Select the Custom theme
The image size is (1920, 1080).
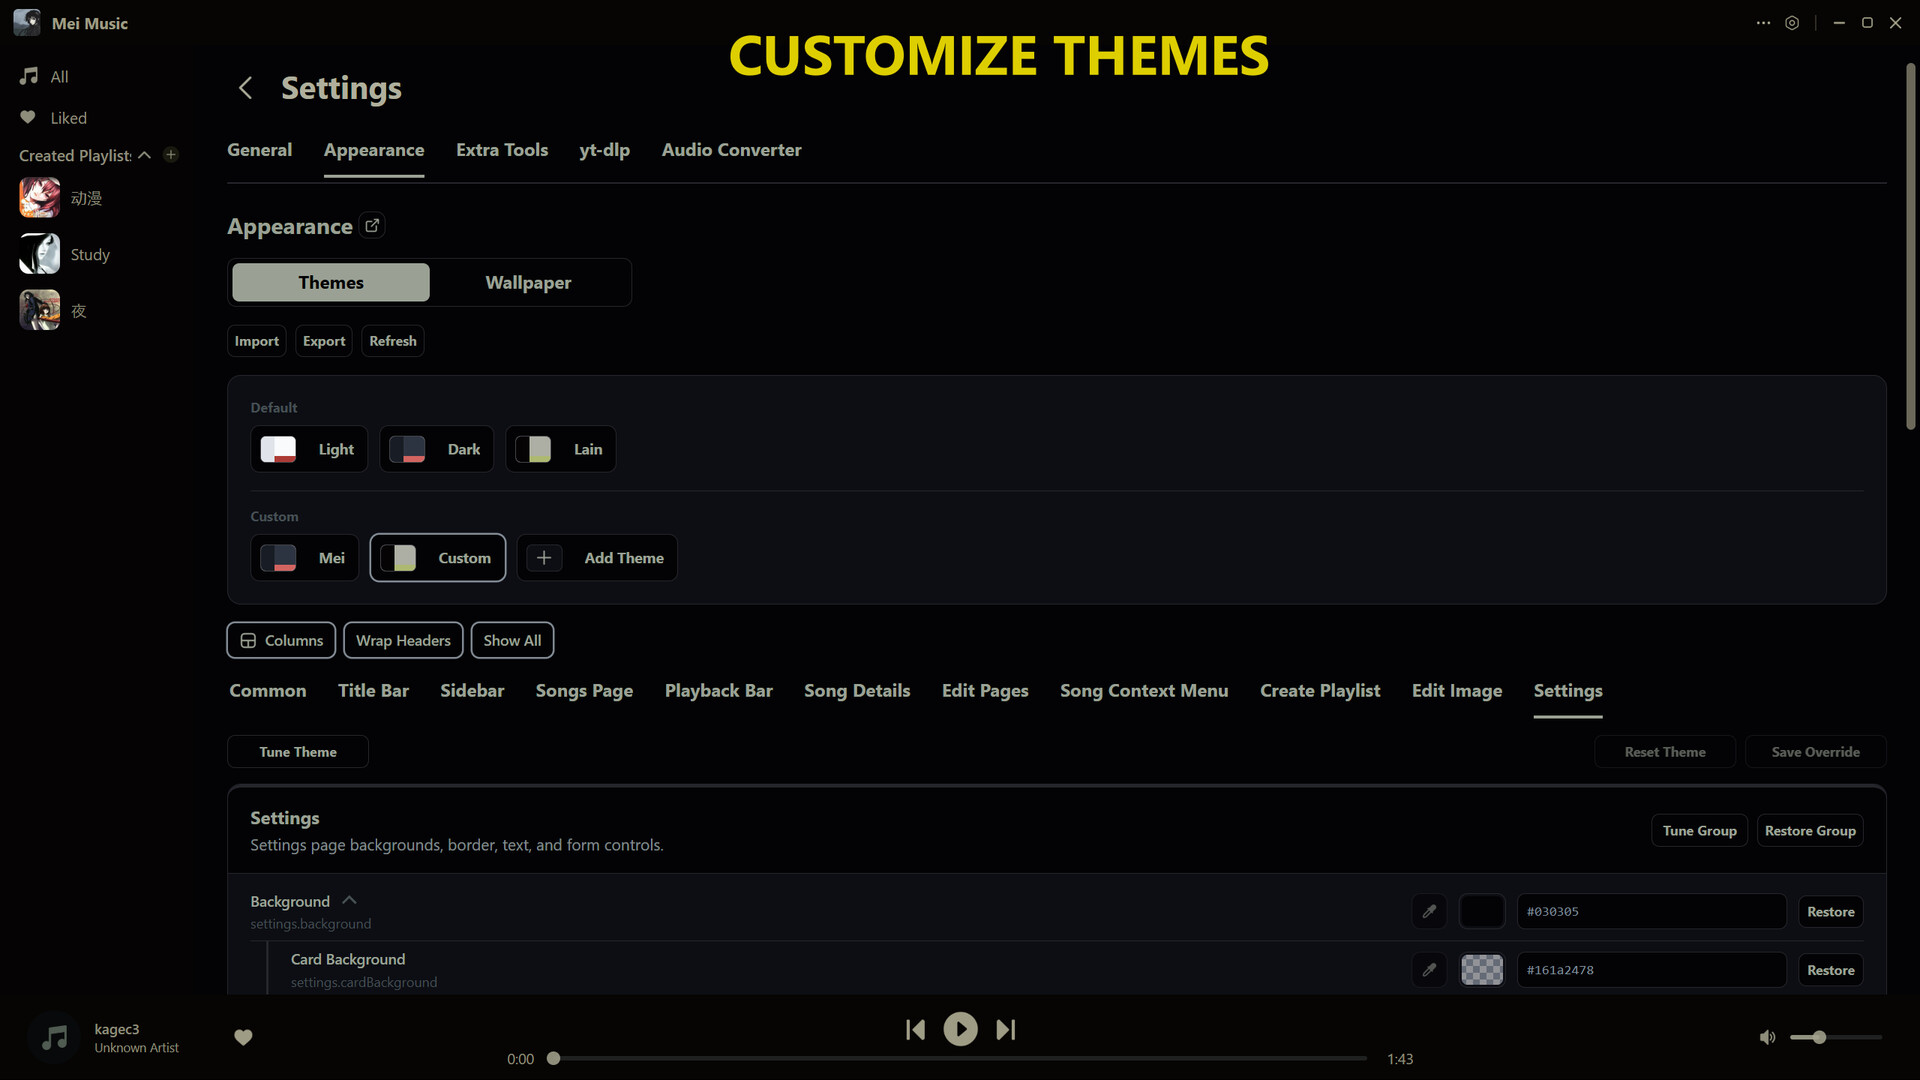pos(438,558)
